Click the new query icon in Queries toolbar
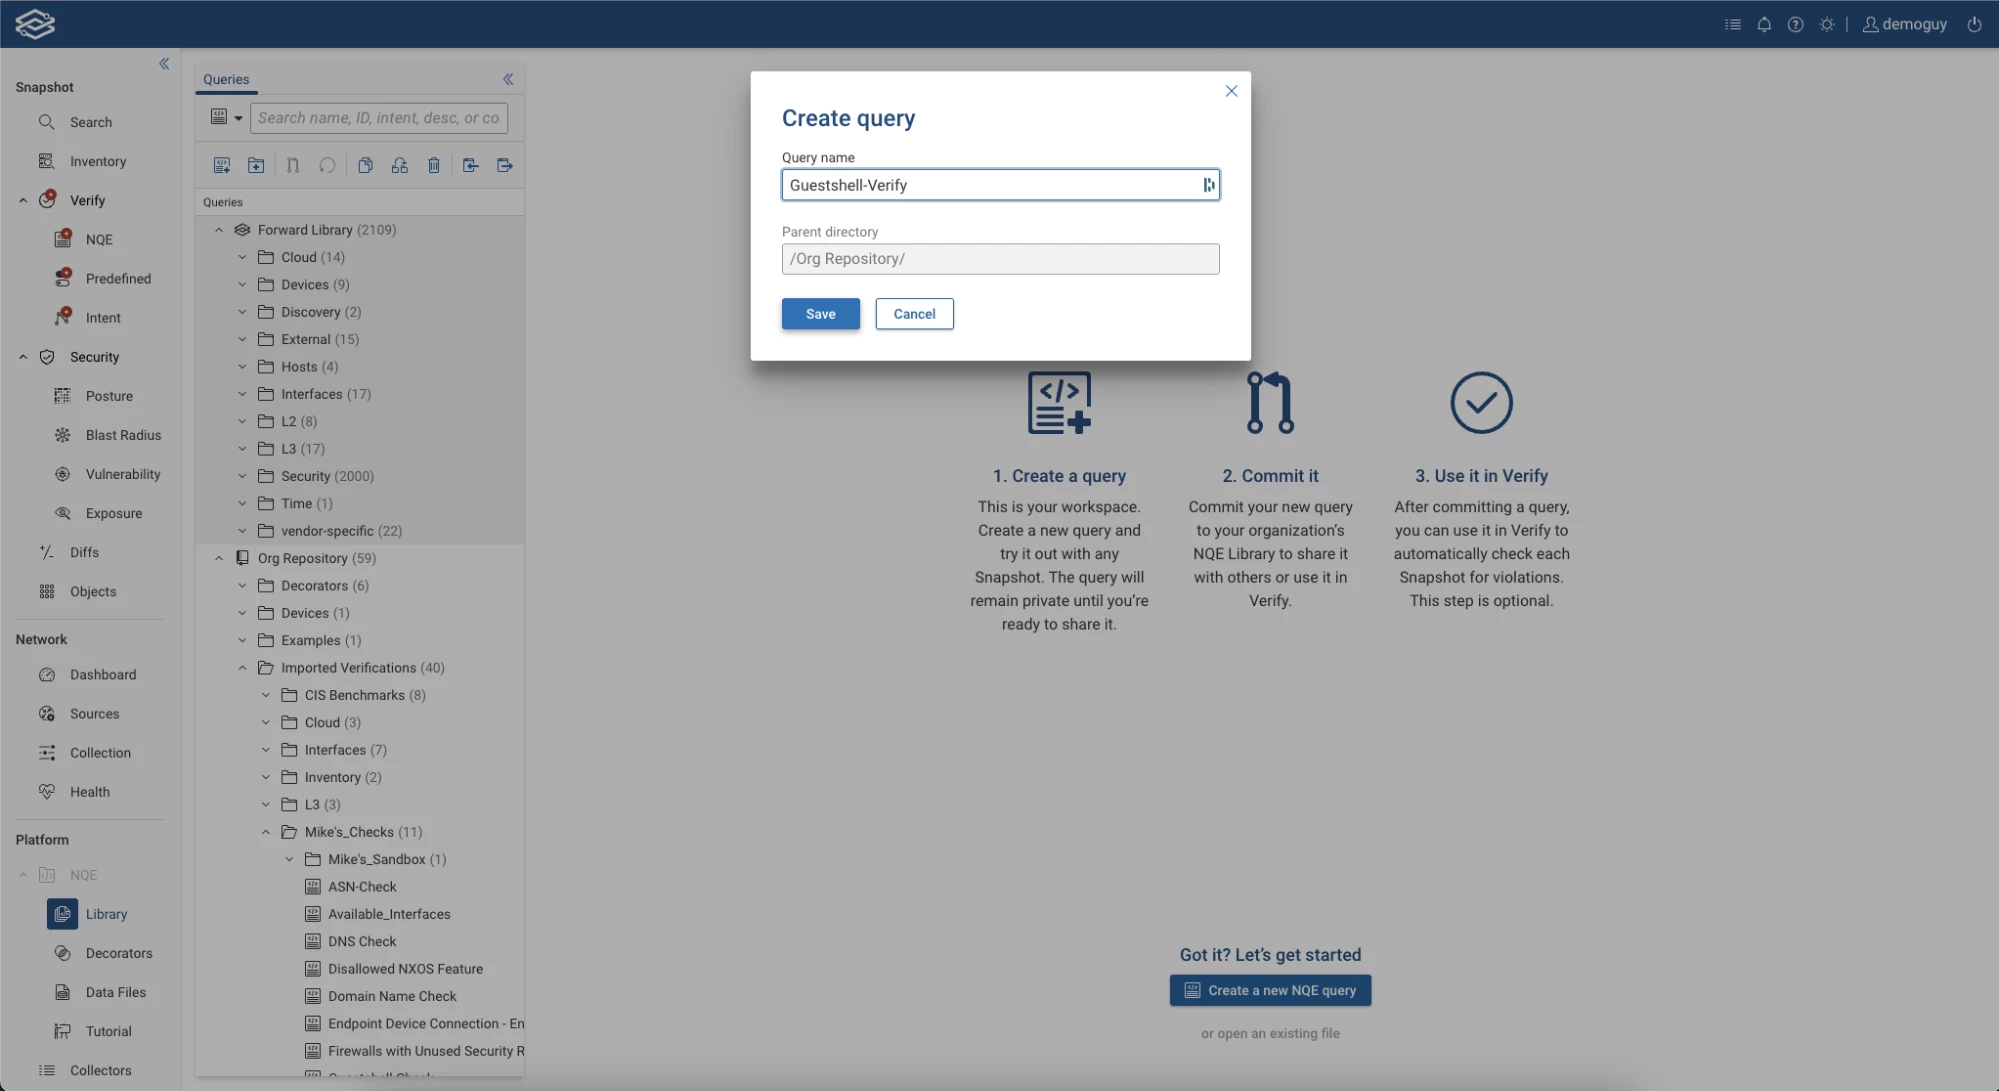This screenshot has width=1999, height=1091. pyautogui.click(x=222, y=165)
